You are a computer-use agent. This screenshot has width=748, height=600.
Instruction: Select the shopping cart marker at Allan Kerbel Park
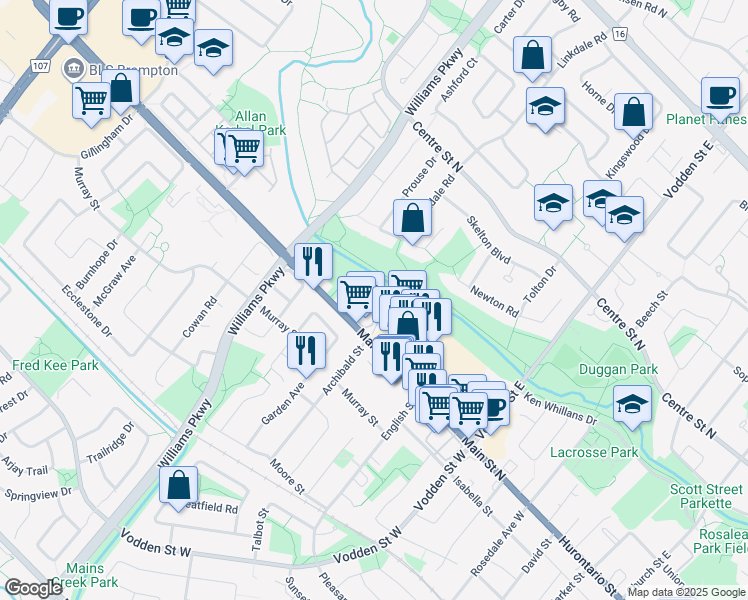(243, 149)
